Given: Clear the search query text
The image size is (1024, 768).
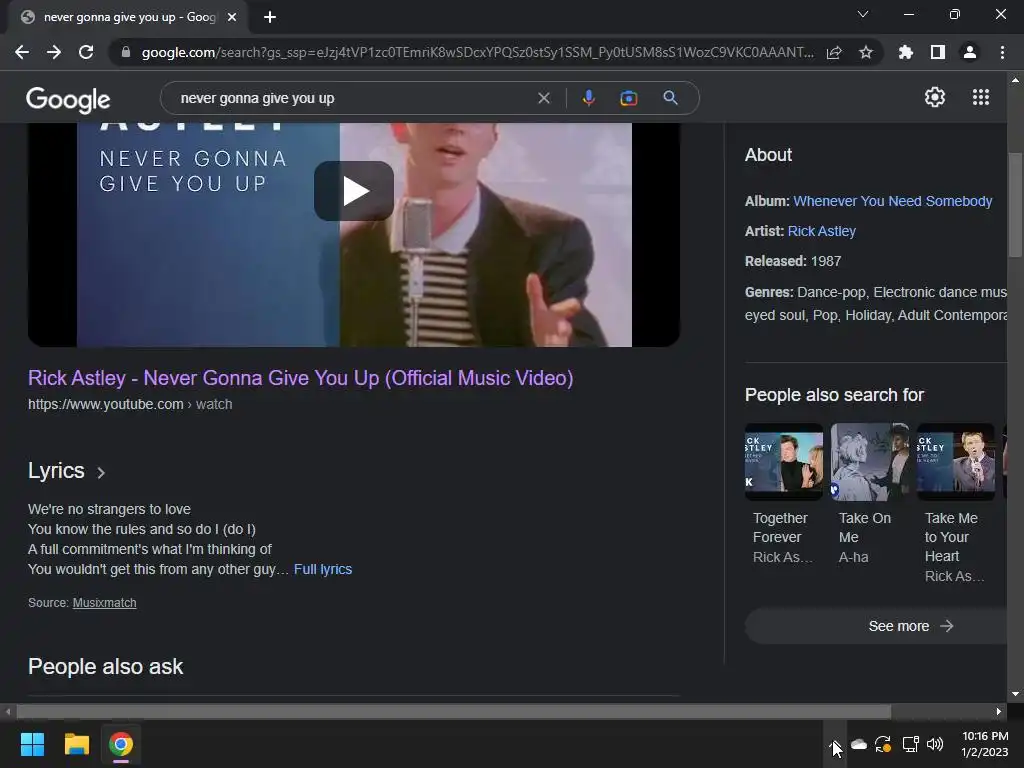Looking at the screenshot, I should (x=543, y=98).
